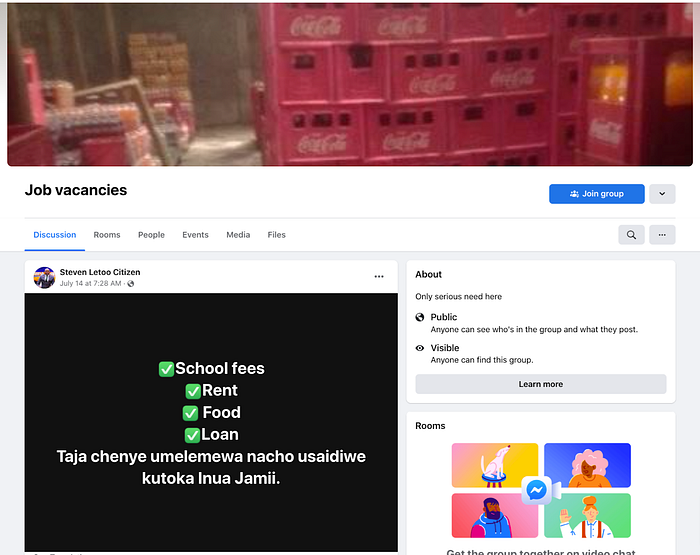
Task: Switch to the Rooms tab
Action: point(107,235)
